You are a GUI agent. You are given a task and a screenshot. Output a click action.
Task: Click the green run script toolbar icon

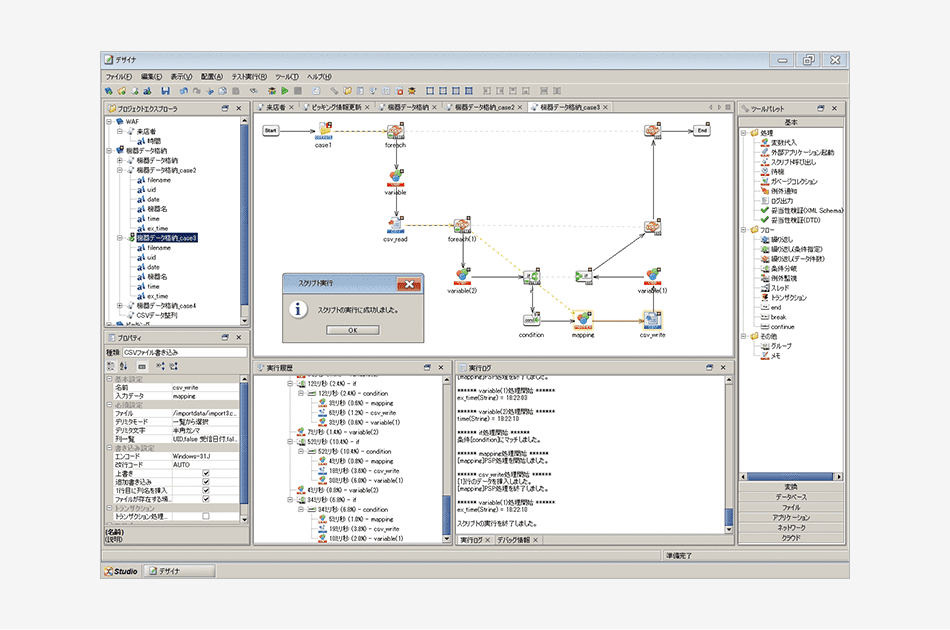point(285,91)
